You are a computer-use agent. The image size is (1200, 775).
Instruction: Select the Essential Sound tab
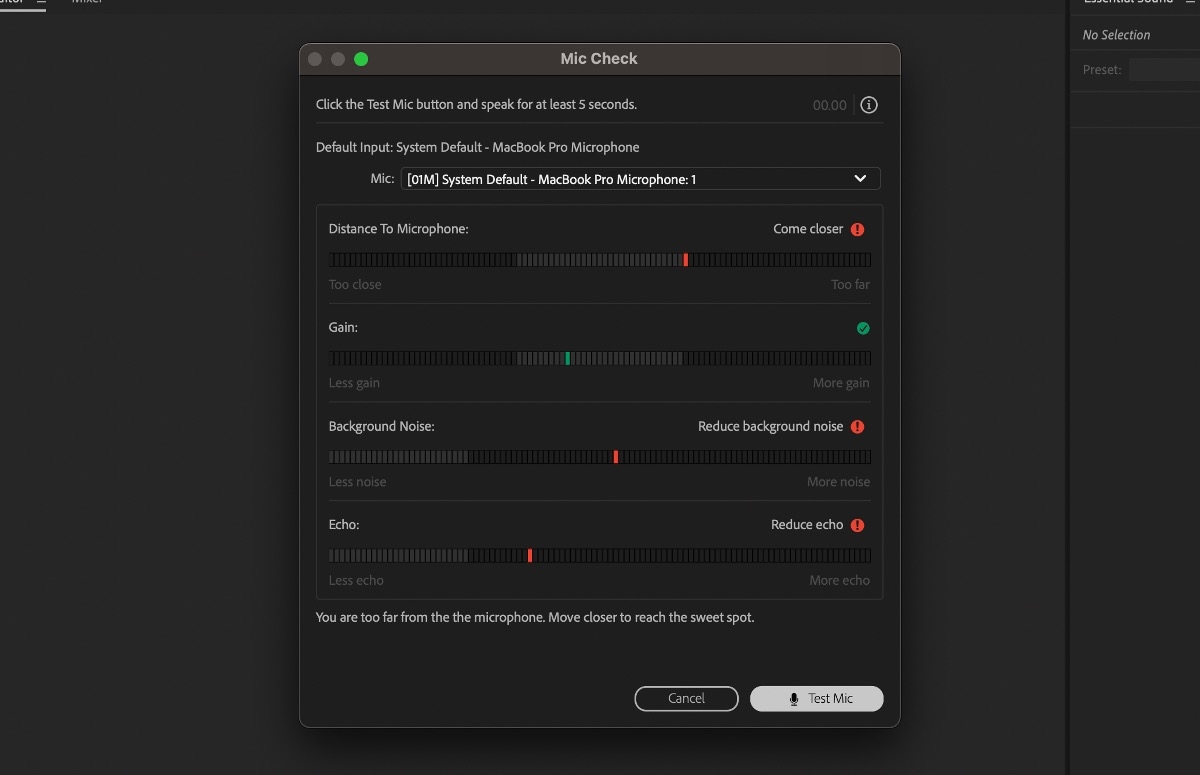[1128, 3]
